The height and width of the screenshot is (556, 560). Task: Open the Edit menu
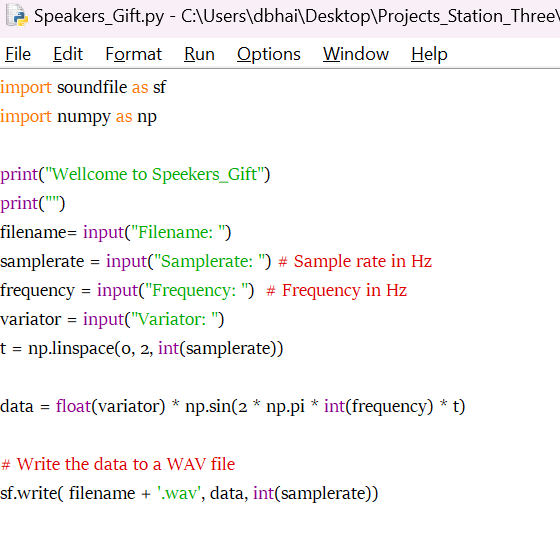[68, 54]
